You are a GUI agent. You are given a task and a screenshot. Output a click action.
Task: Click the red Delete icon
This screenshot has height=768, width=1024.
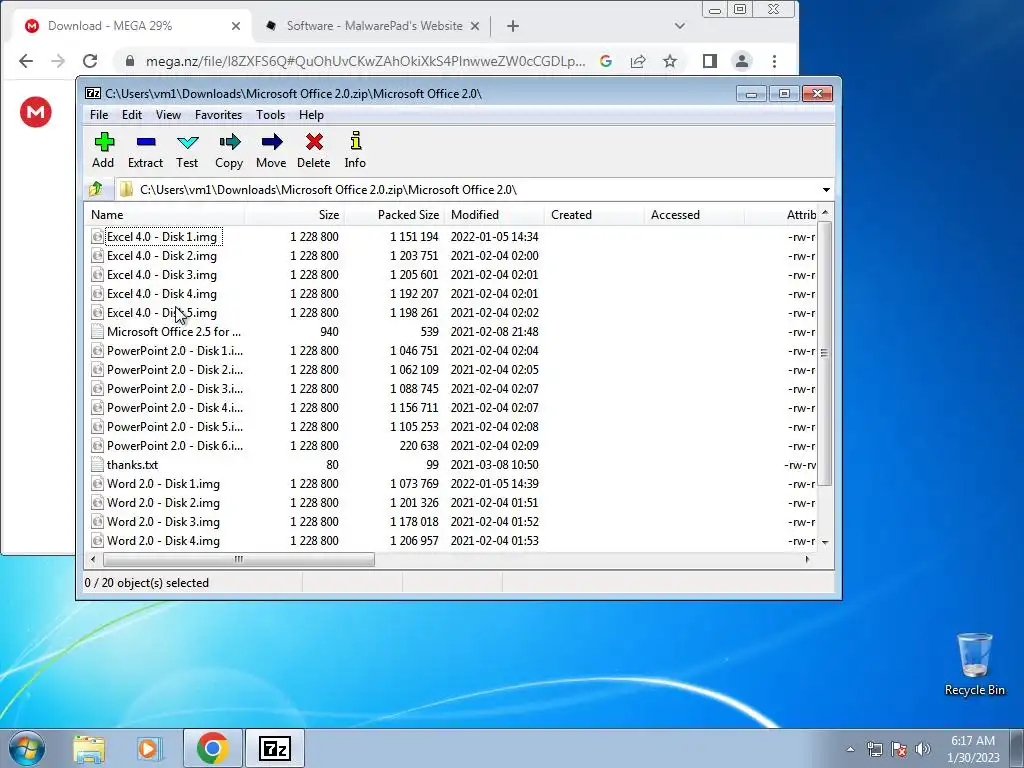(x=314, y=142)
